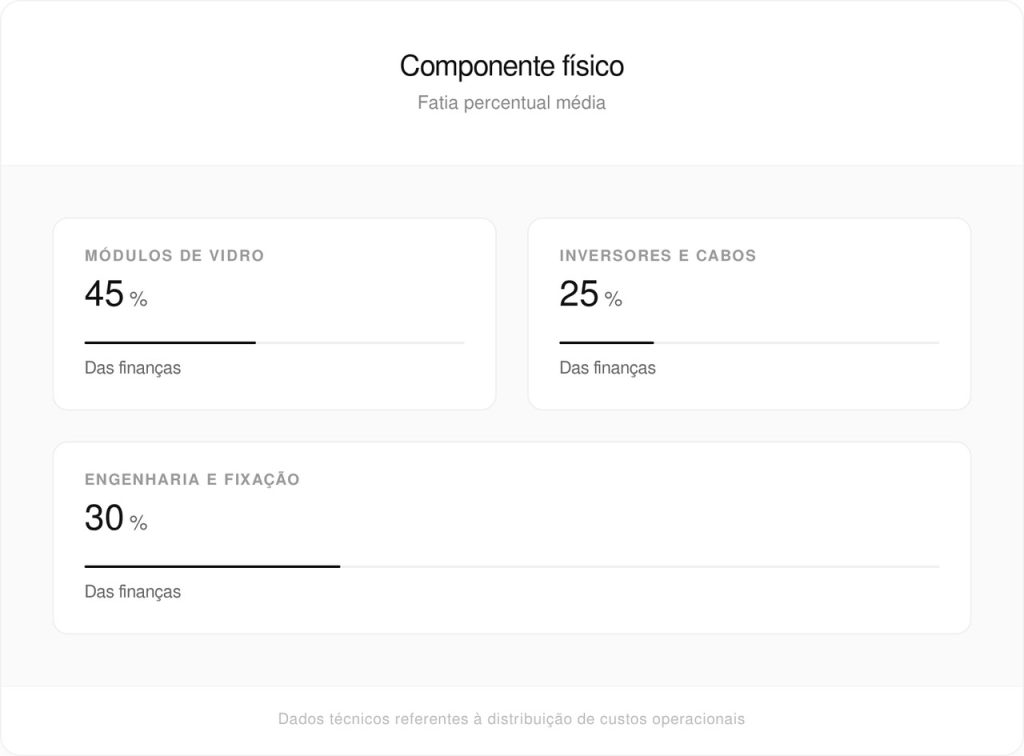Click "Das finanças" under Módulos de Vidro
Image resolution: width=1024 pixels, height=756 pixels.
click(x=132, y=368)
